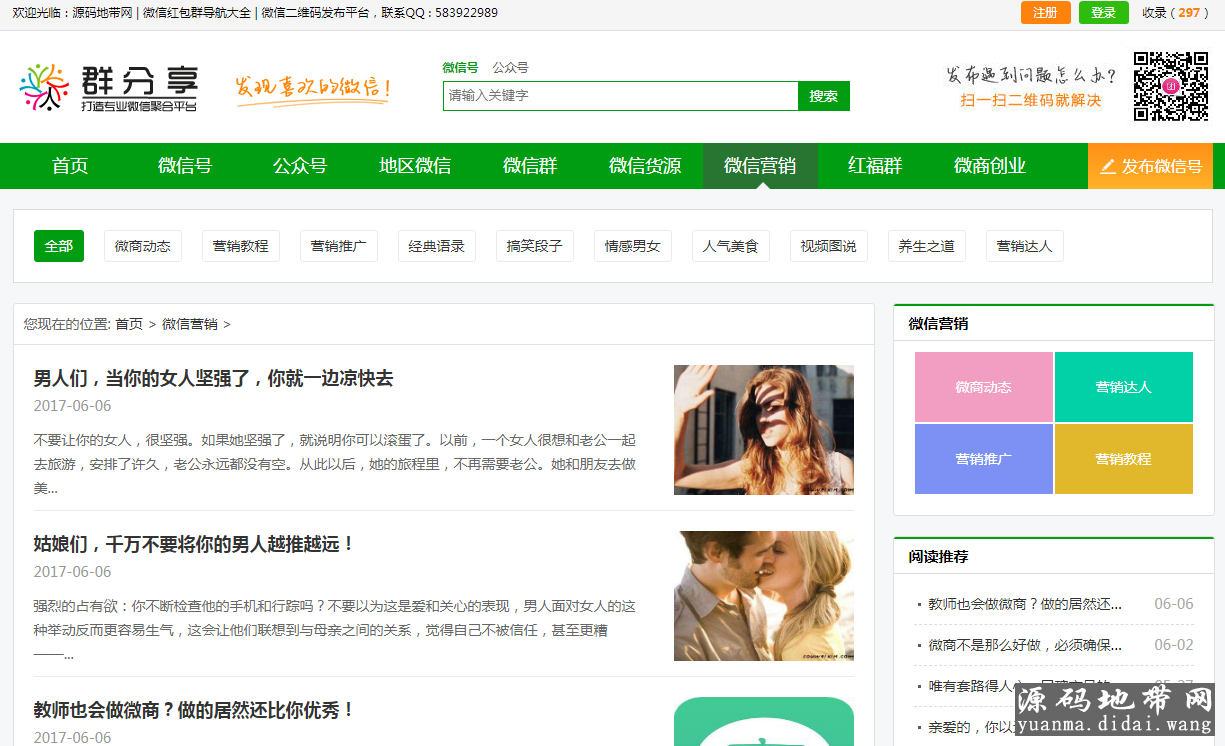Click the teal 营销达人 tile

[1123, 387]
